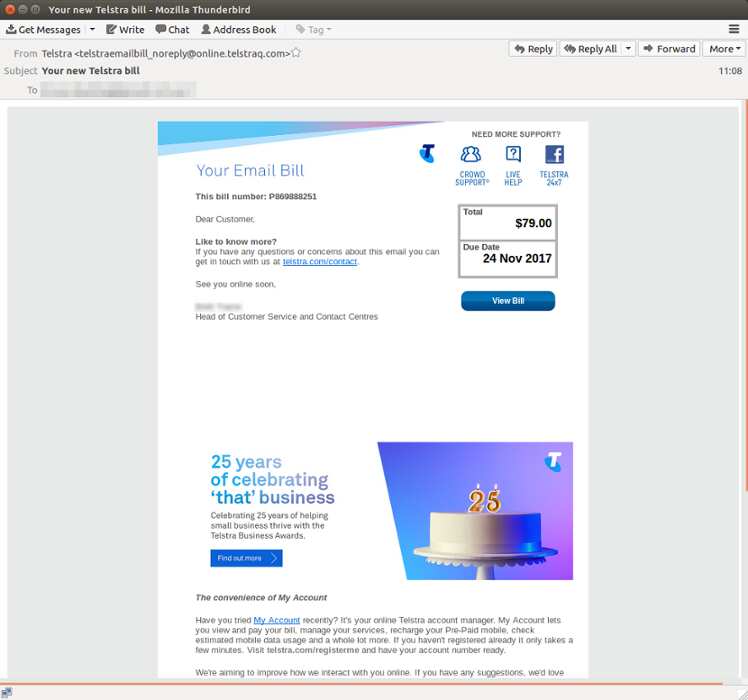Open the Tag dropdown
The image size is (748, 700).
coord(313,30)
